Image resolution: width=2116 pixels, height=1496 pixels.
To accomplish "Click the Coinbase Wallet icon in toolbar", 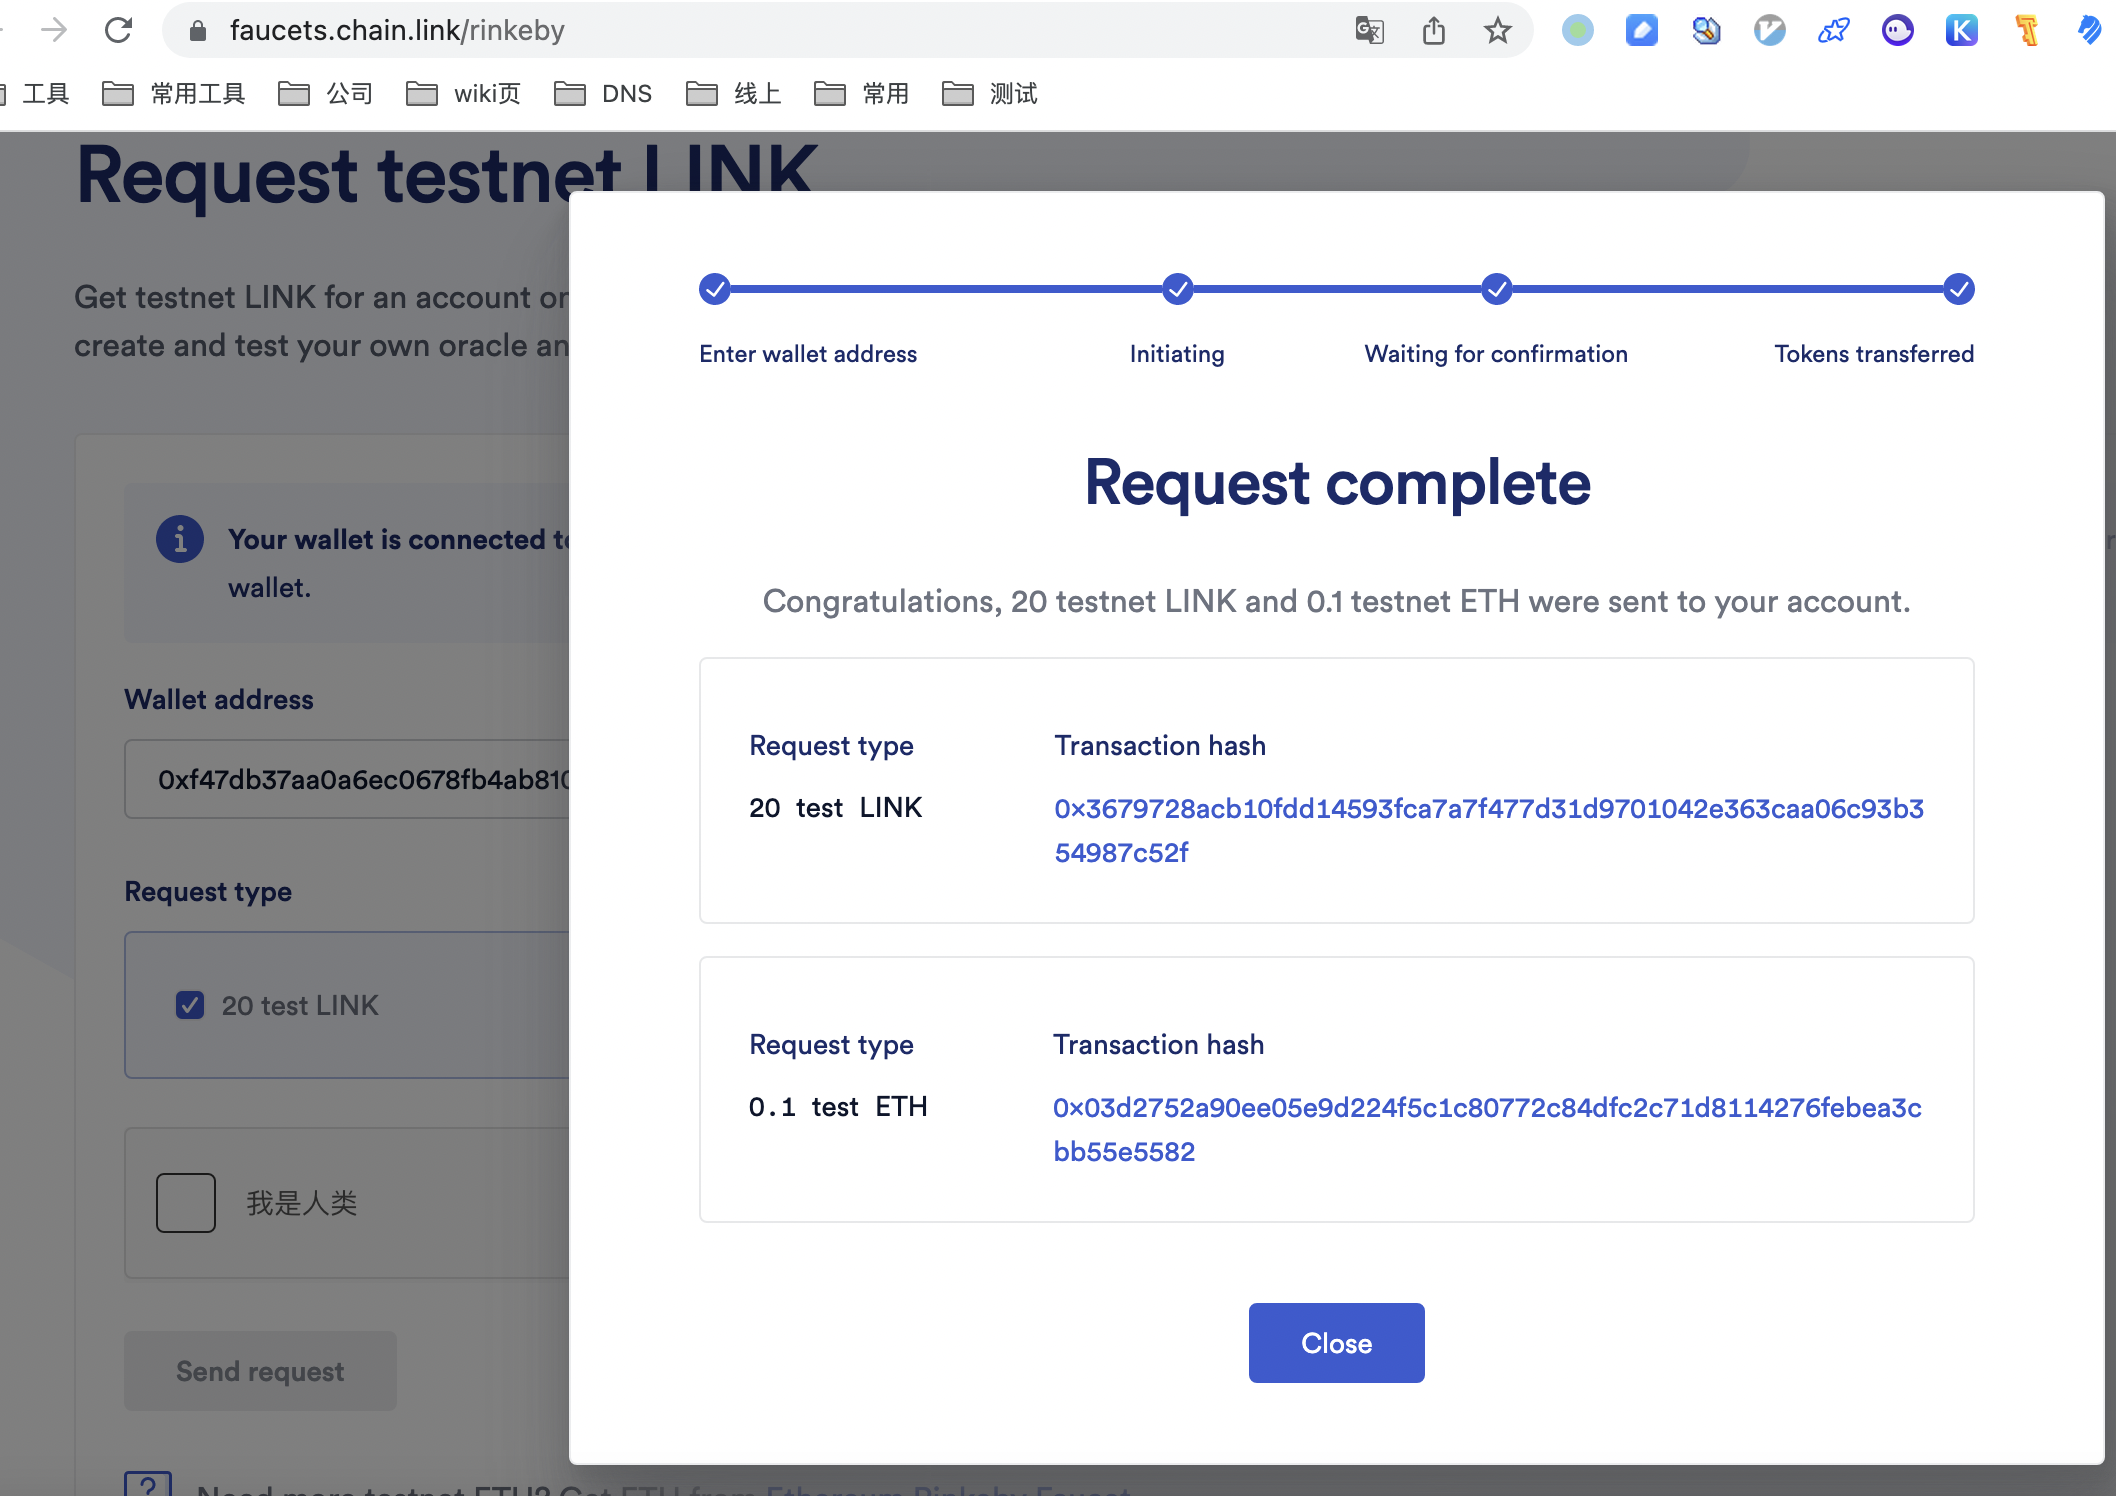I will [1643, 28].
